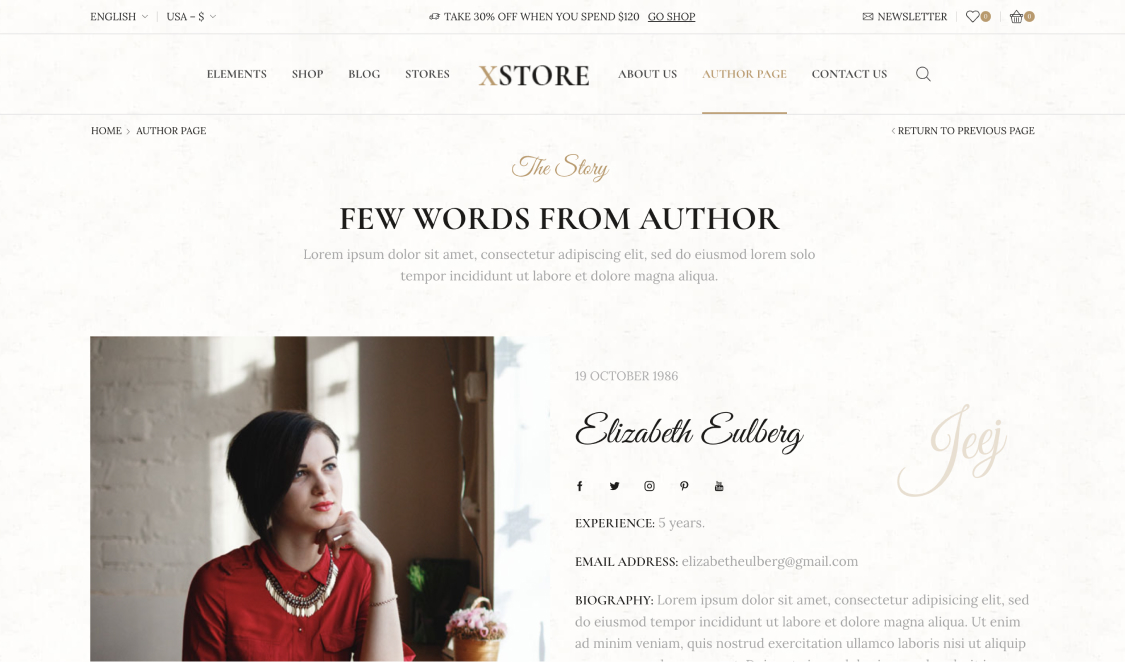Screen dimensions: 1125x662
Task: Visit the author's Facebook profile icon
Action: click(580, 486)
